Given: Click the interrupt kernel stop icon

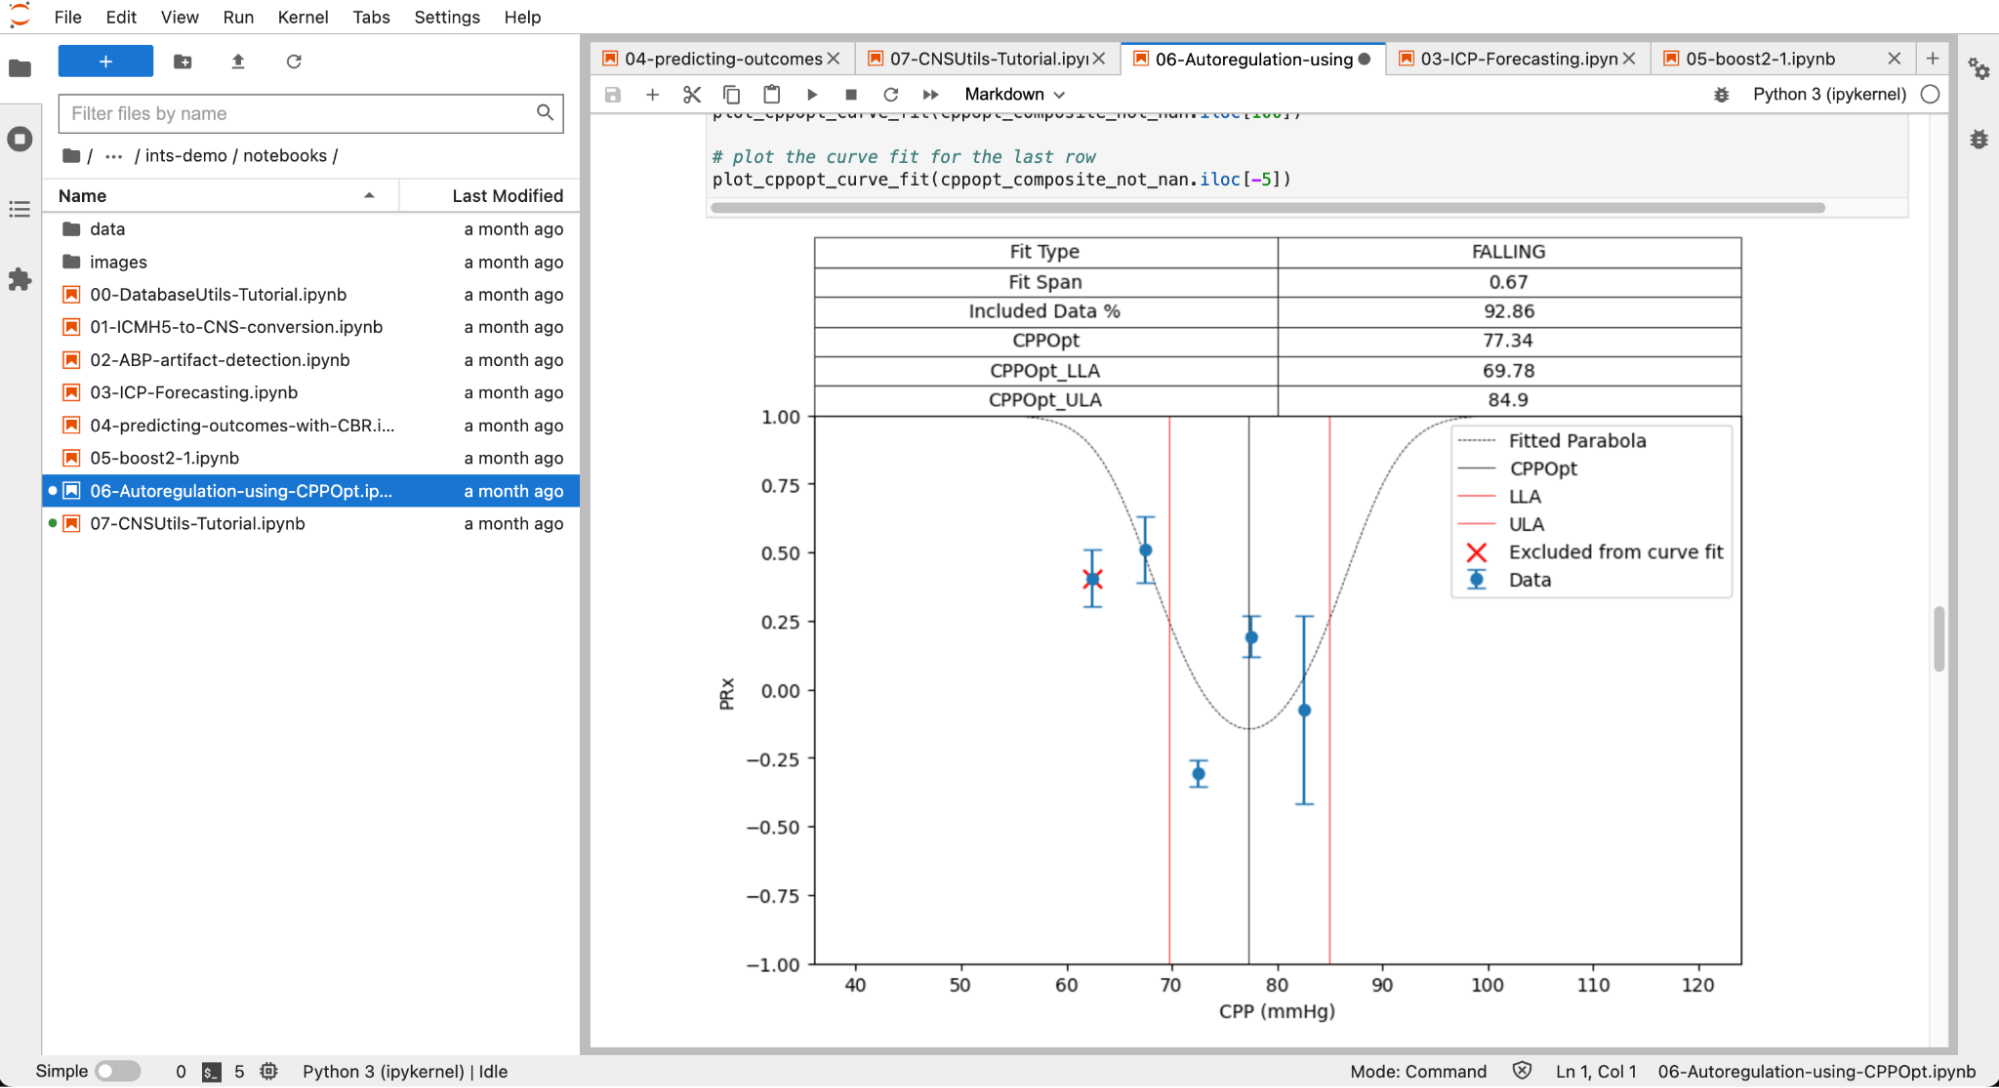Looking at the screenshot, I should pos(851,94).
